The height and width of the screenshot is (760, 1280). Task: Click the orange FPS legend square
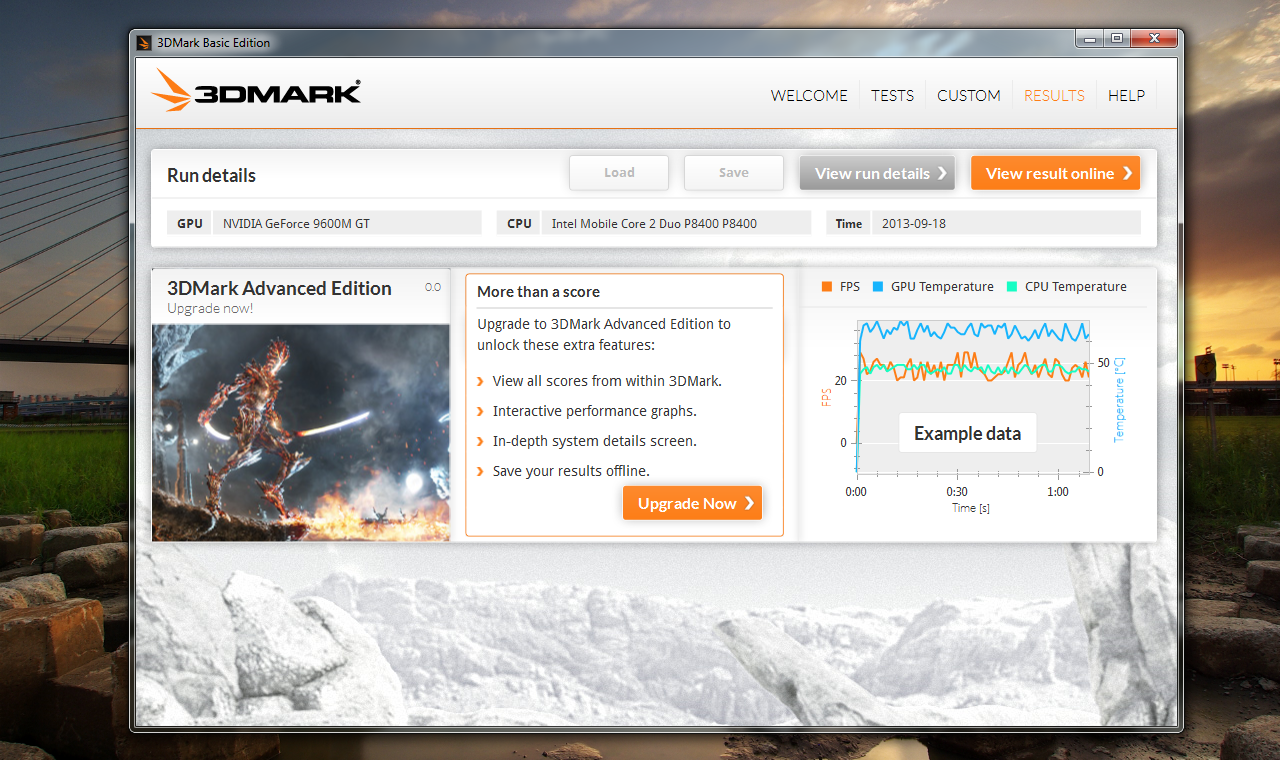(x=826, y=287)
